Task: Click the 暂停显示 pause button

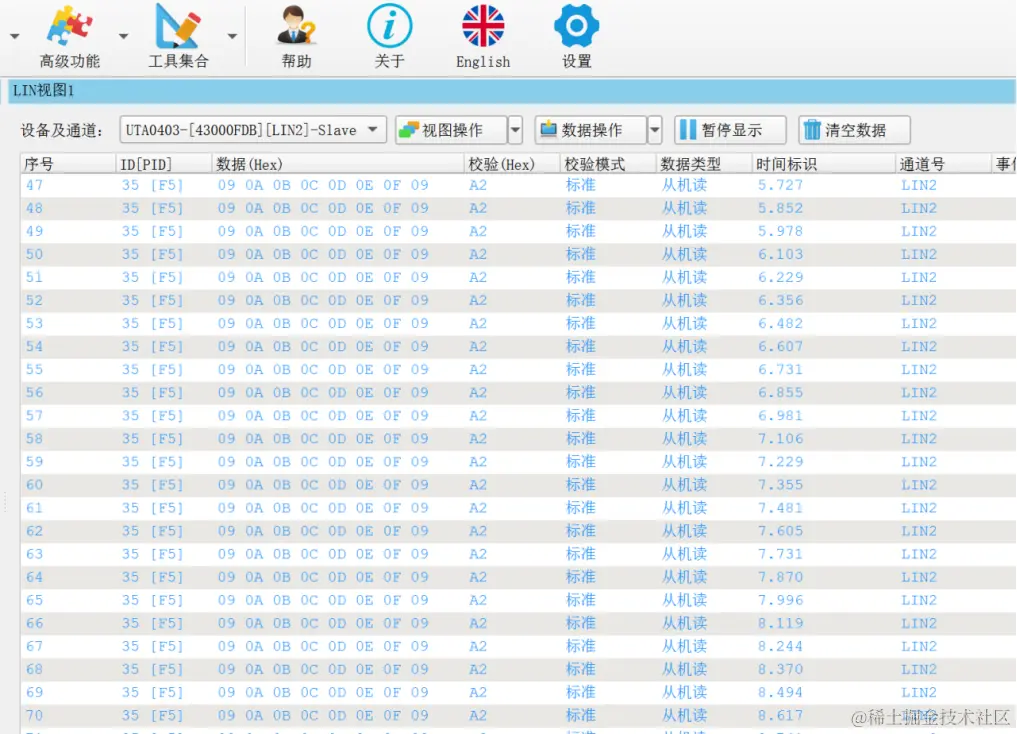Action: [x=730, y=130]
